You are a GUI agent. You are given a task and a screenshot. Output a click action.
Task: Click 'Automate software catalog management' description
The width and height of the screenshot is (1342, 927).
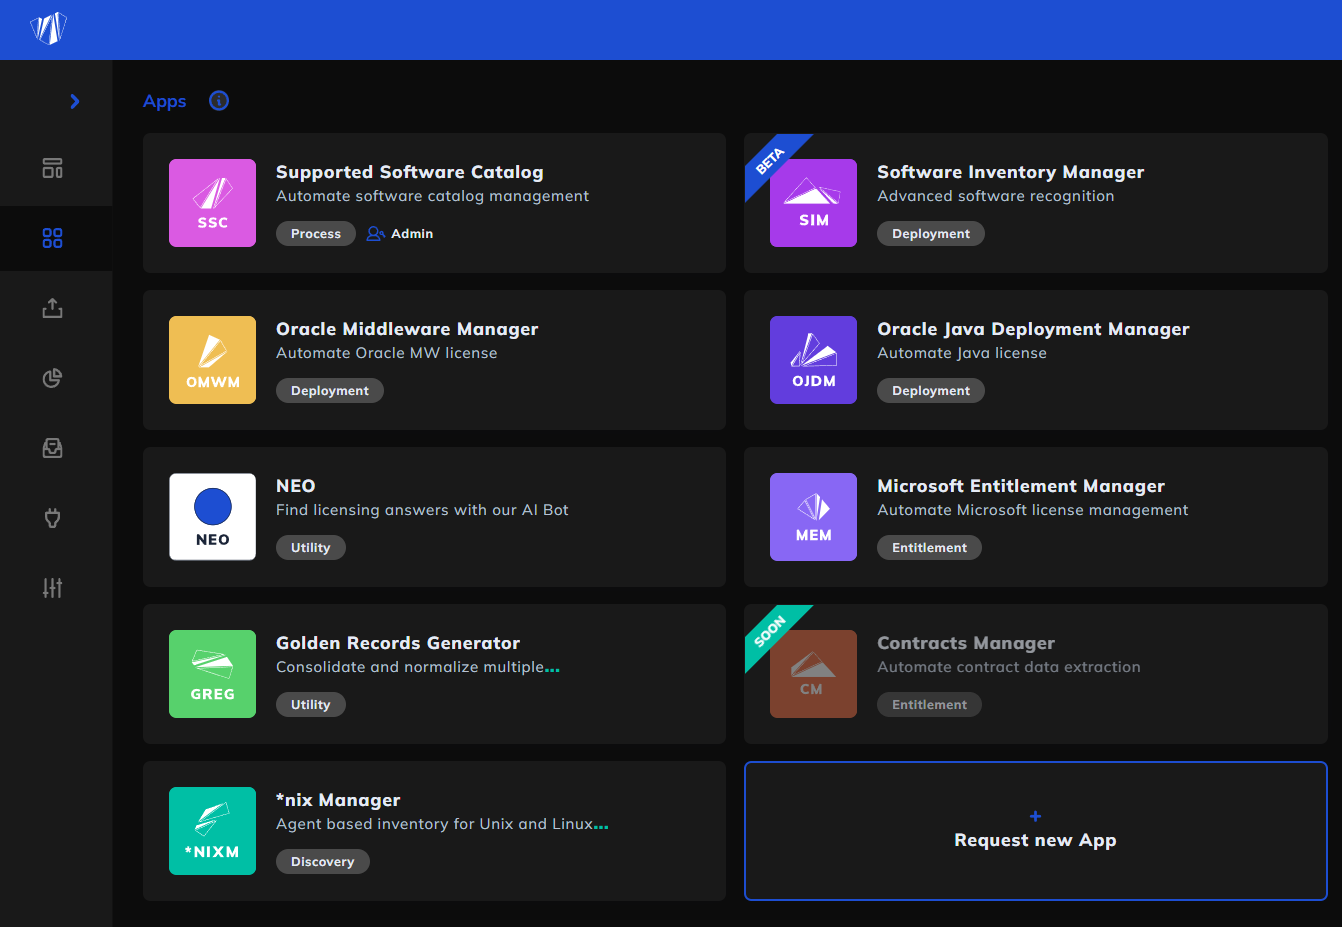[433, 196]
